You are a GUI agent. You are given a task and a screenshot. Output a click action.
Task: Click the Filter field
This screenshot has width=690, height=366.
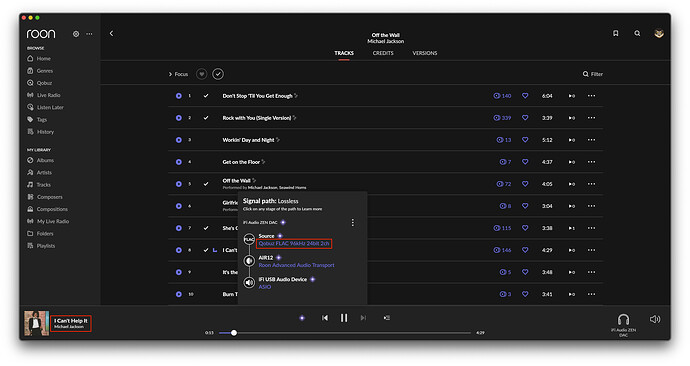tap(593, 74)
